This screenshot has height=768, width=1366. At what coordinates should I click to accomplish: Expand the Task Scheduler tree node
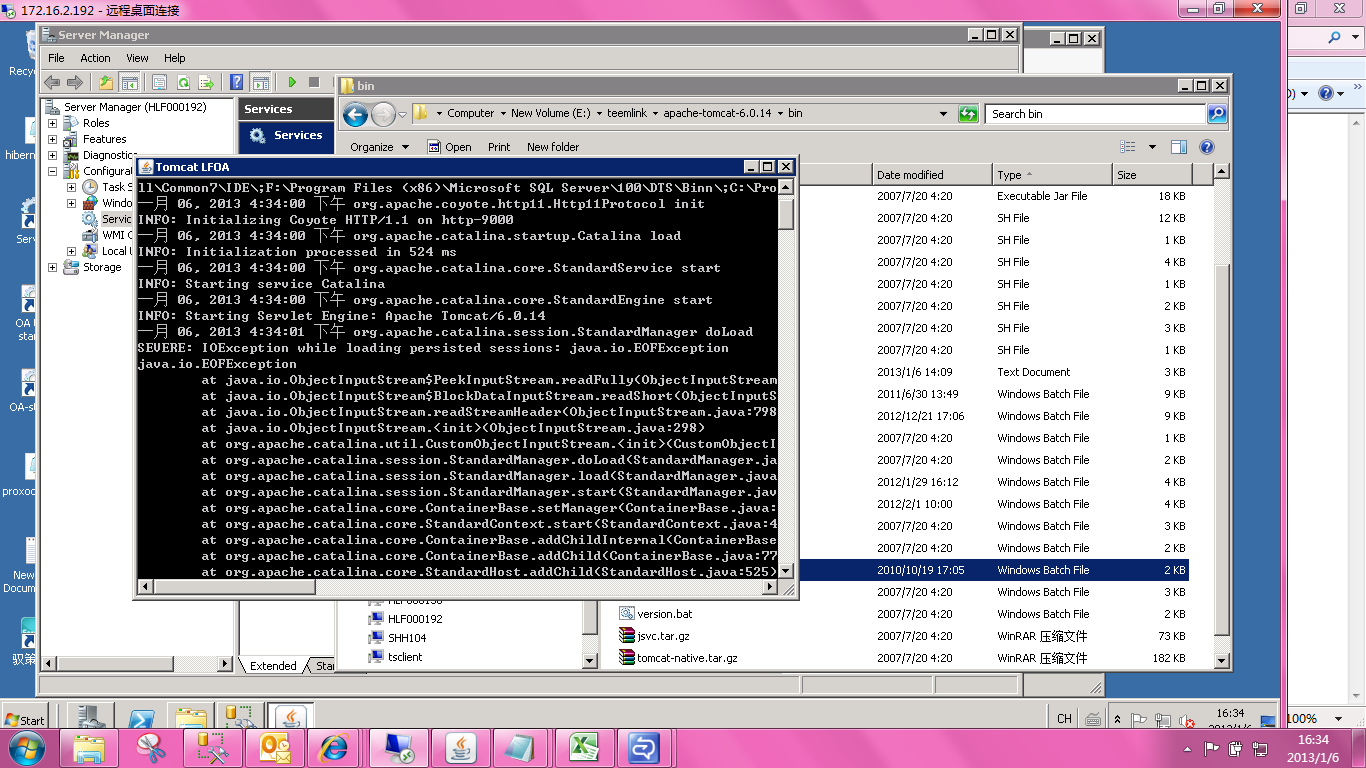(71, 187)
